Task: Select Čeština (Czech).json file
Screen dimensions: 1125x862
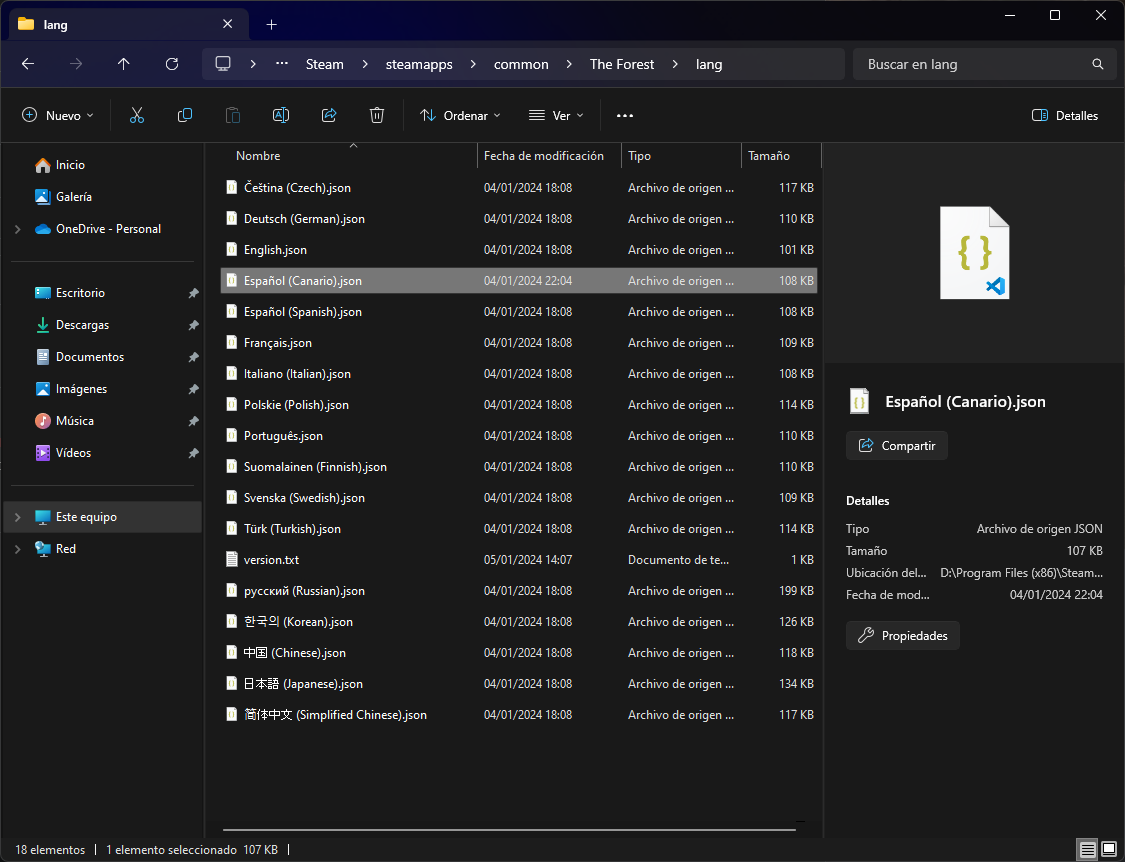Action: [519, 188]
